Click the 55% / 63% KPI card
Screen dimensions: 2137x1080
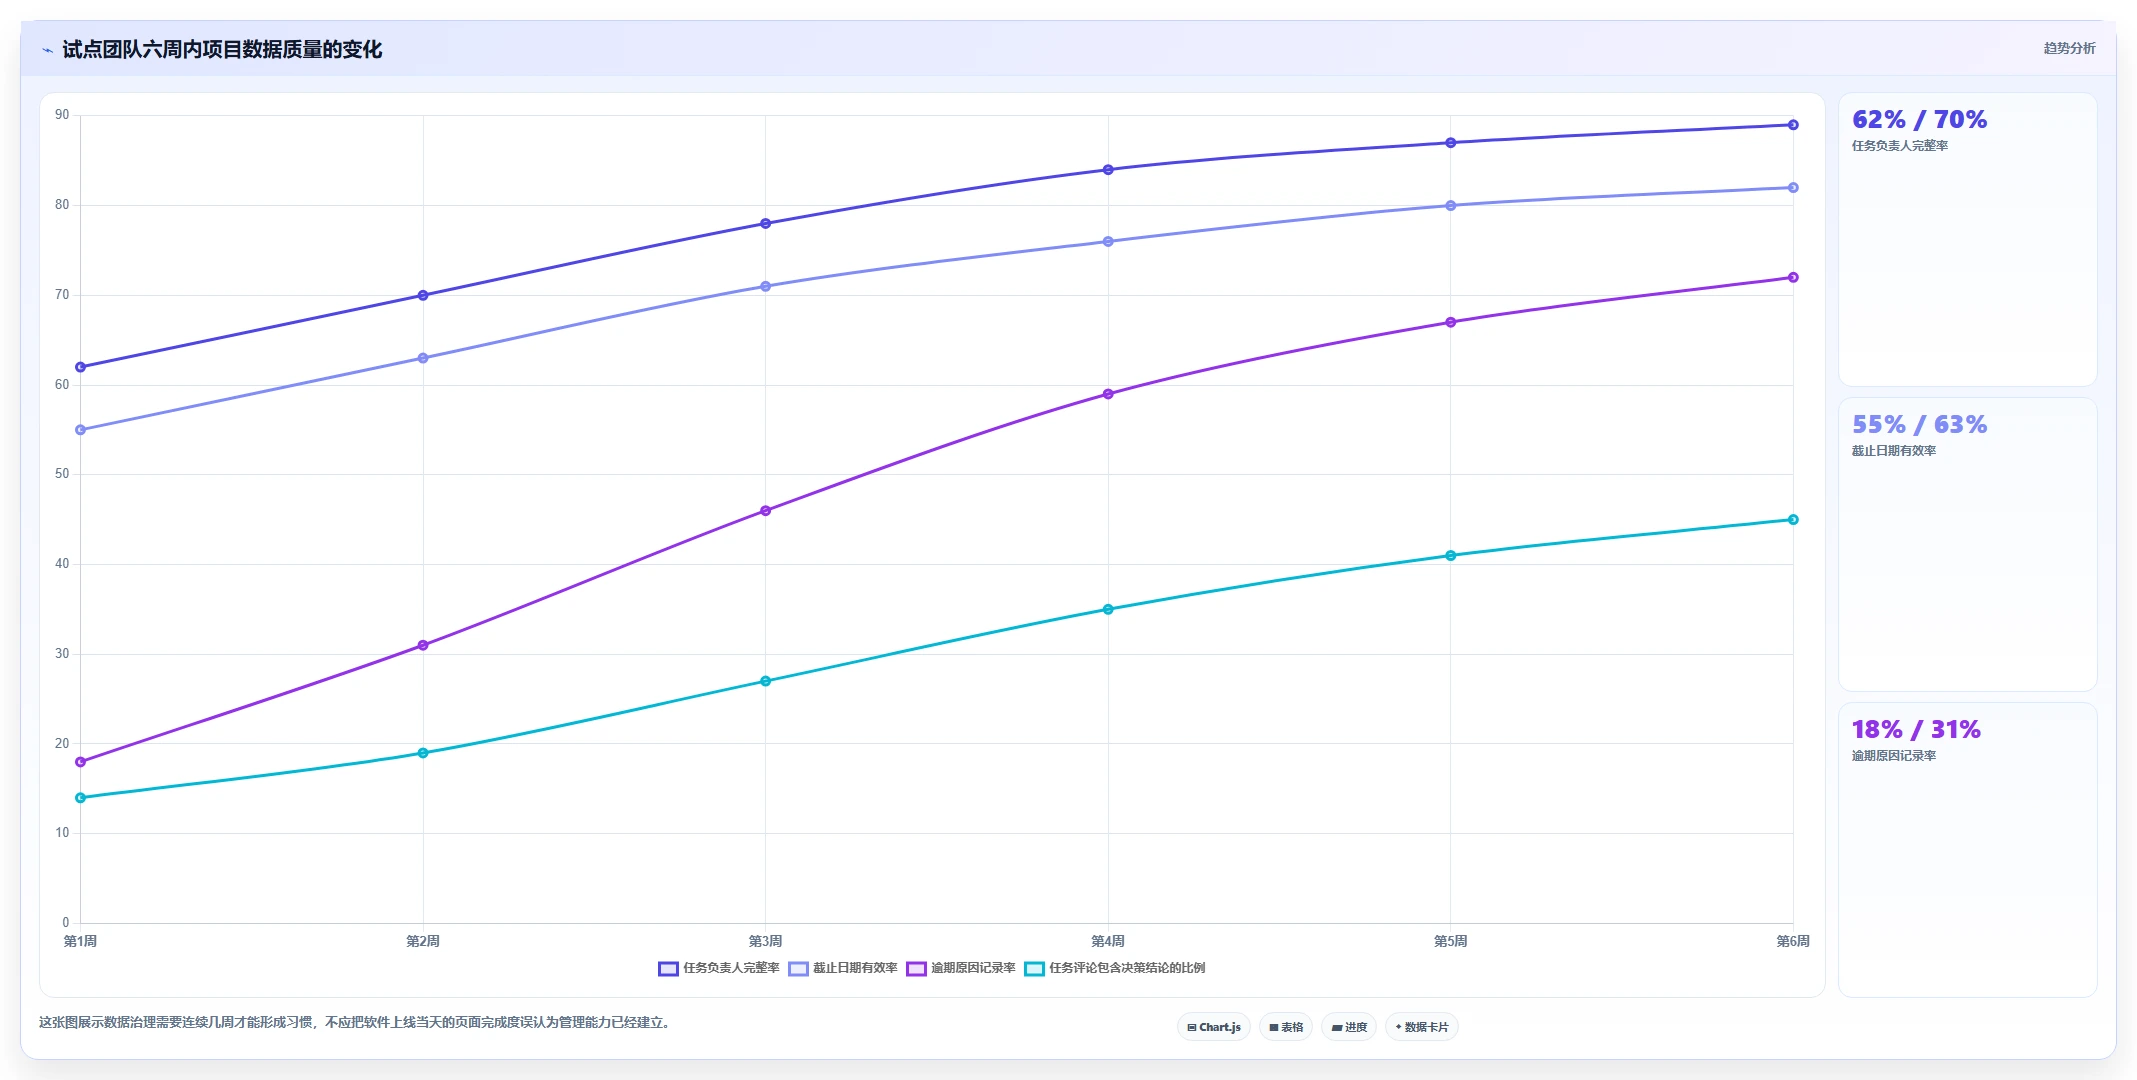1967,545
